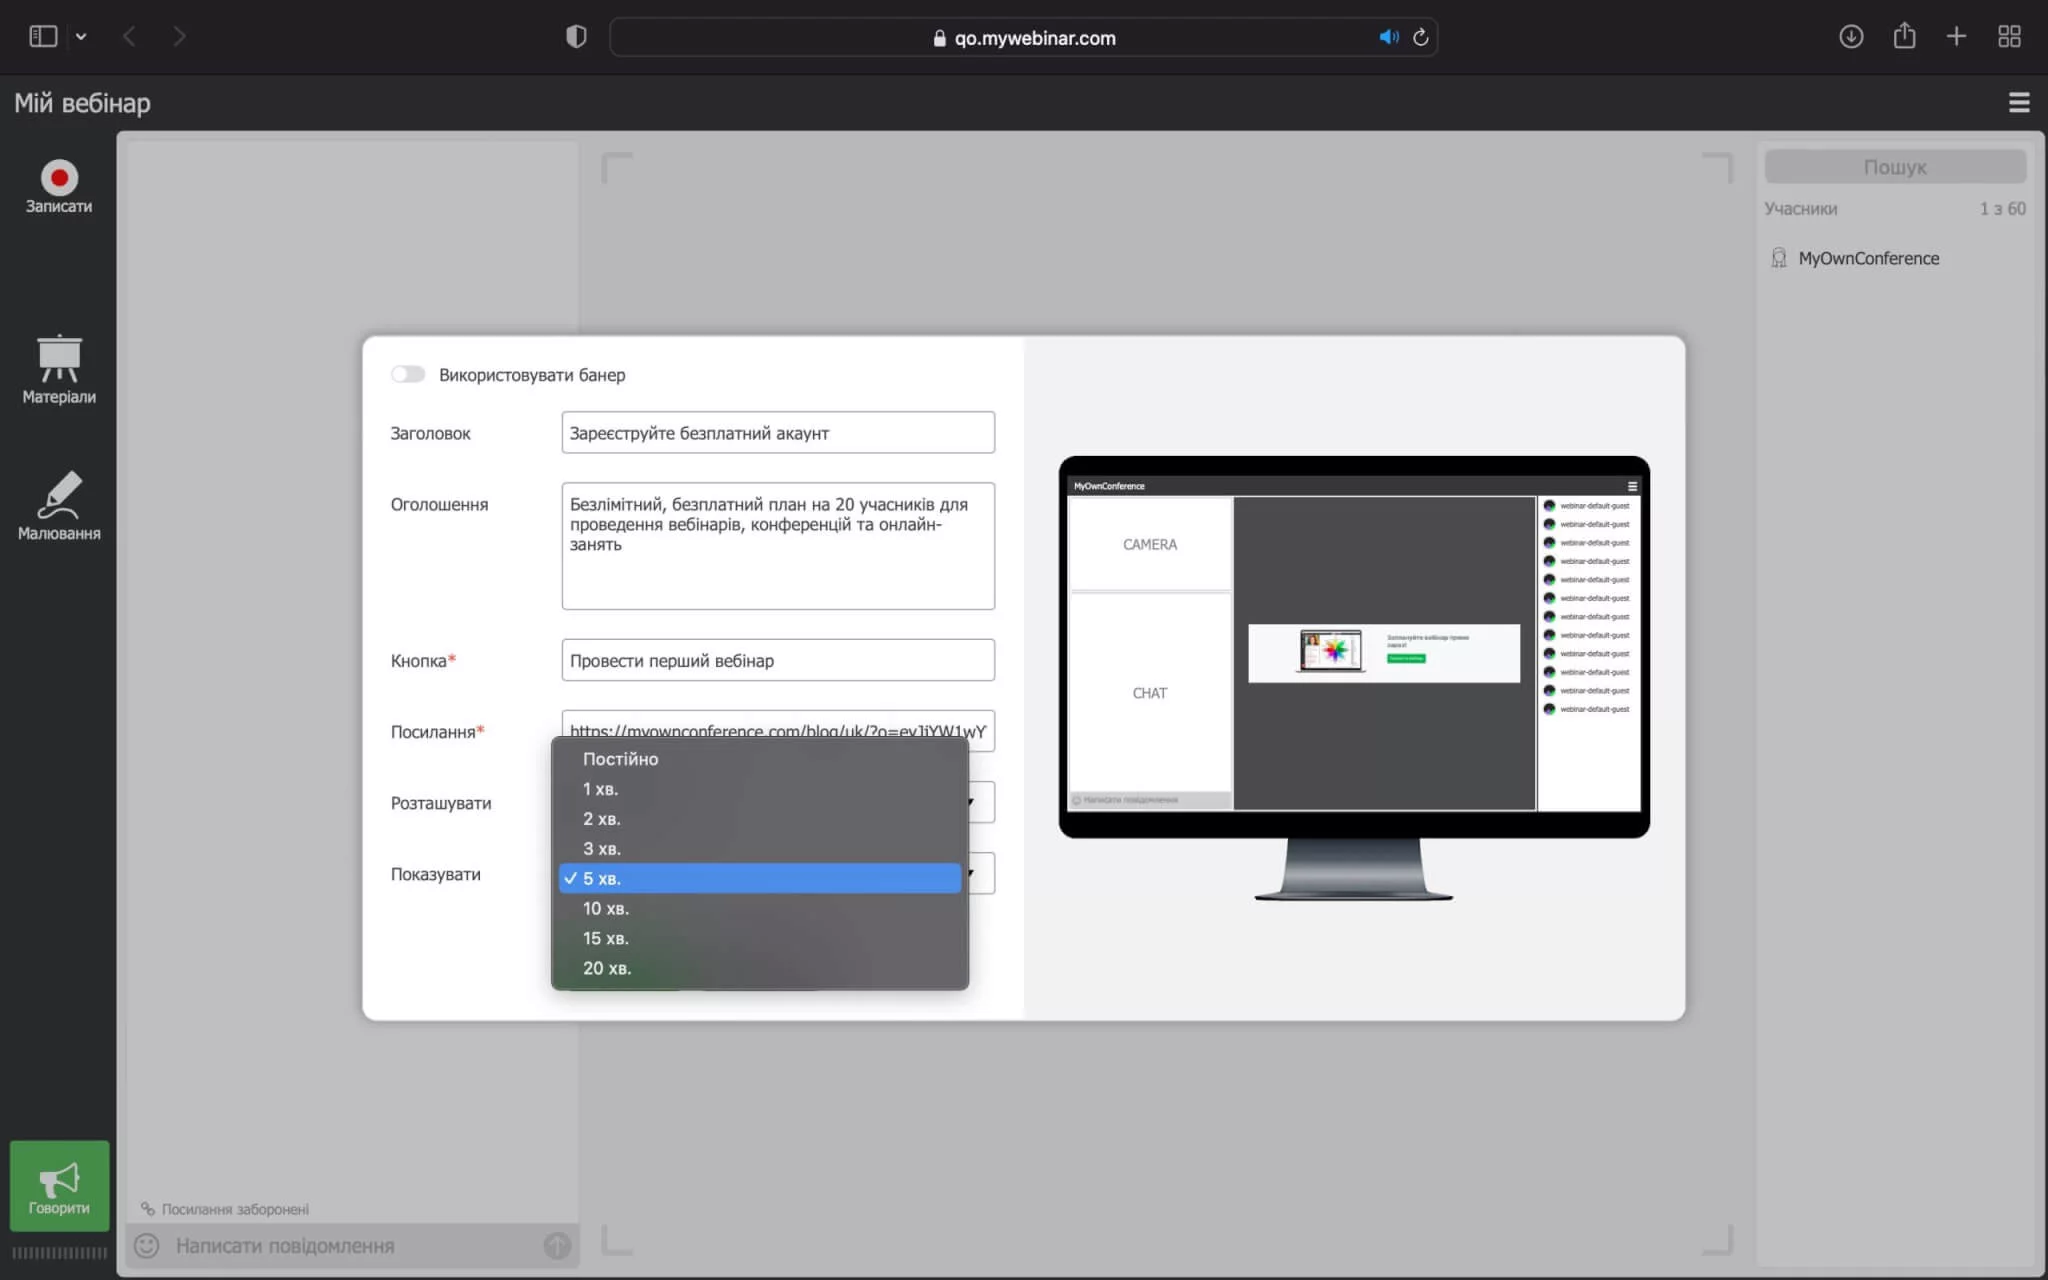Select the Малювання drawing tool icon
The image size is (2048, 1280).
[x=59, y=495]
